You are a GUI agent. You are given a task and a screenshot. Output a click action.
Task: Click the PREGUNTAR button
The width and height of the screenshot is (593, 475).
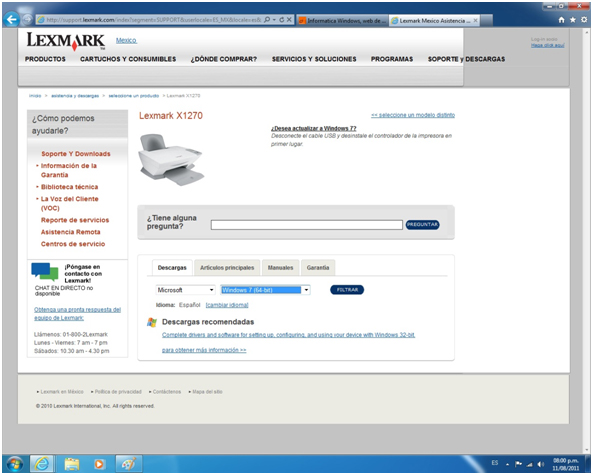(x=422, y=225)
